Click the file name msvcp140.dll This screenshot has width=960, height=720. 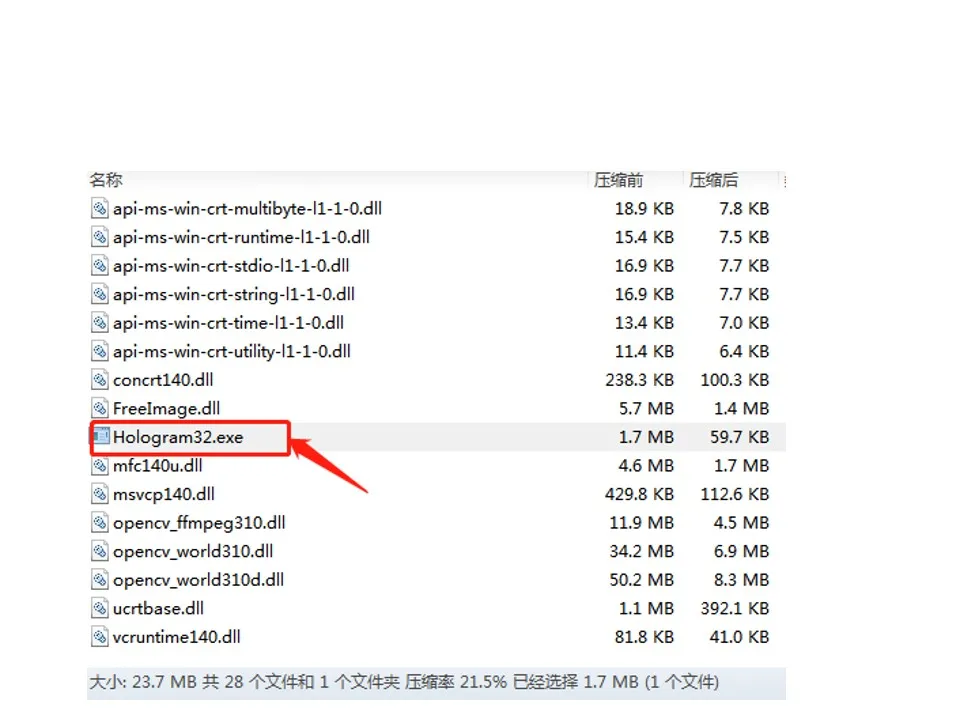tap(164, 494)
